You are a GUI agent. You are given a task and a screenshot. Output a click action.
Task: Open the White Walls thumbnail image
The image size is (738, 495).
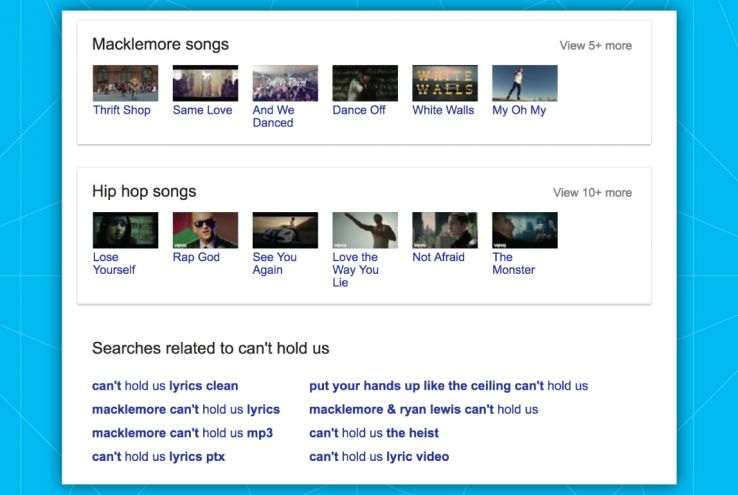point(445,83)
